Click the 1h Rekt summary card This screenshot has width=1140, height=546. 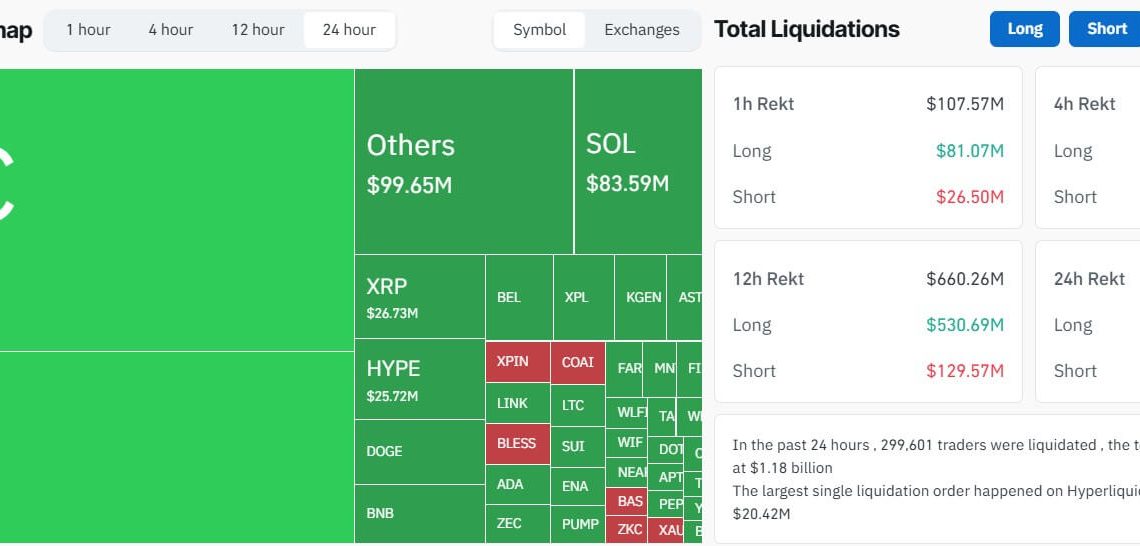click(868, 148)
